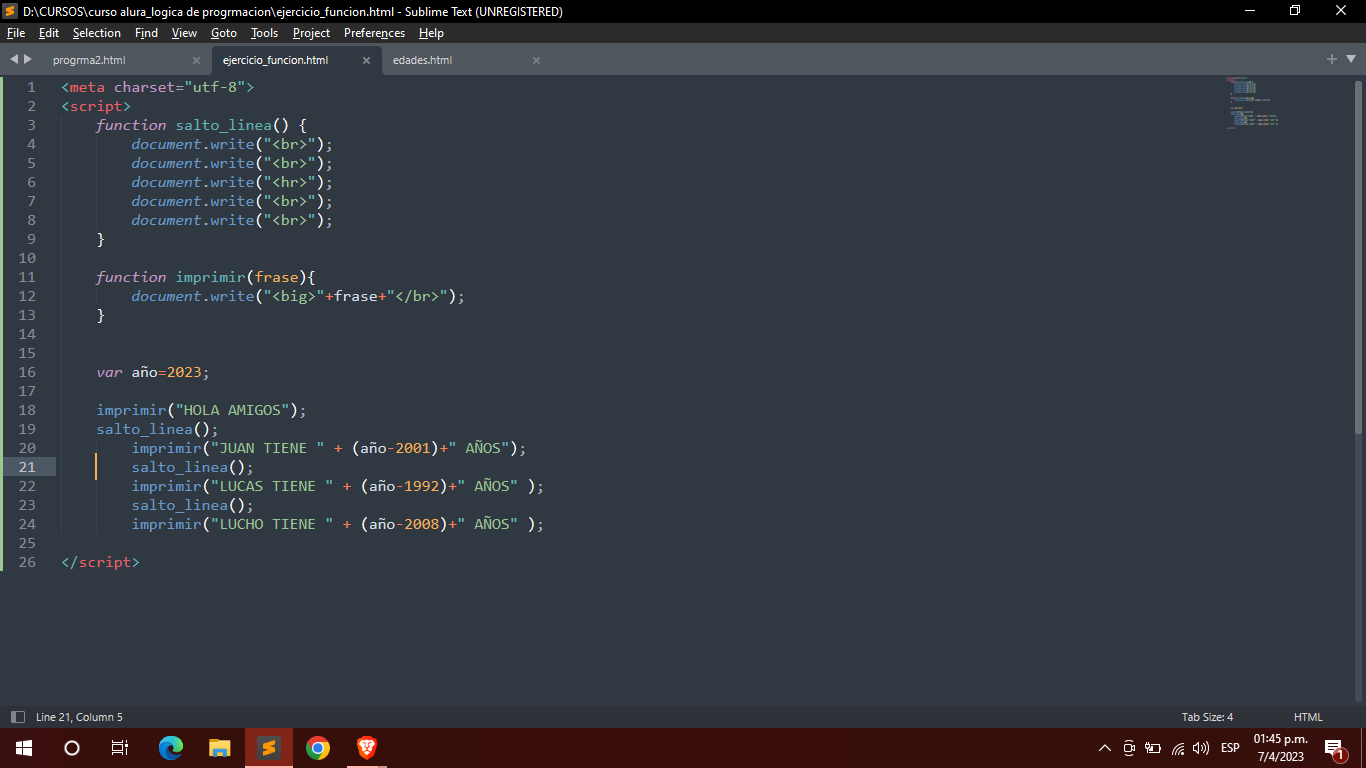Screen dimensions: 1366x768
Task: Open the Find menu
Action: click(x=146, y=33)
